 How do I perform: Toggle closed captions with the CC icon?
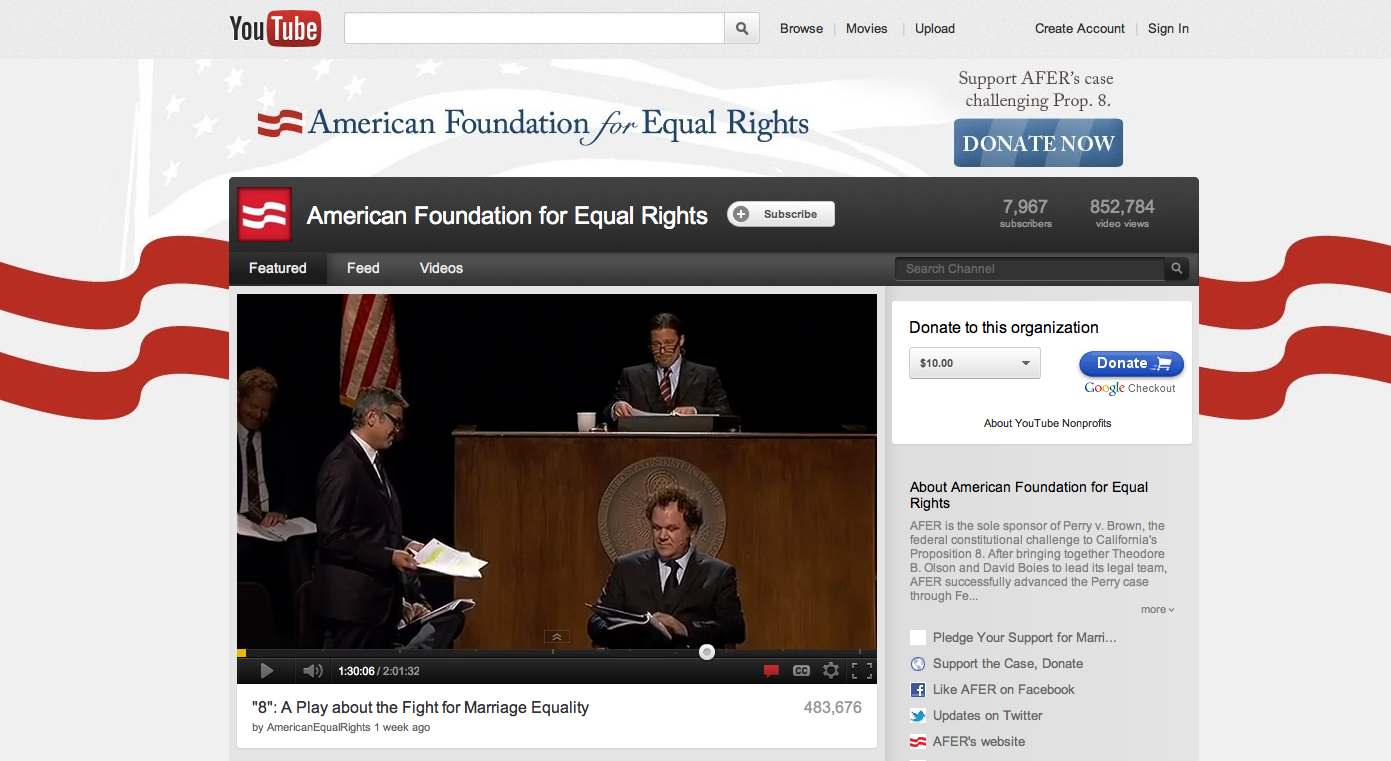point(801,671)
